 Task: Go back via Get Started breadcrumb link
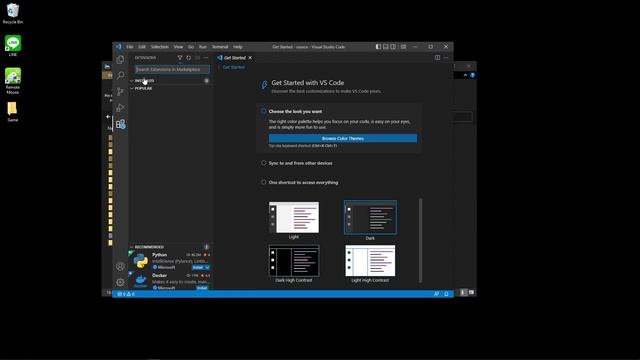coord(233,67)
